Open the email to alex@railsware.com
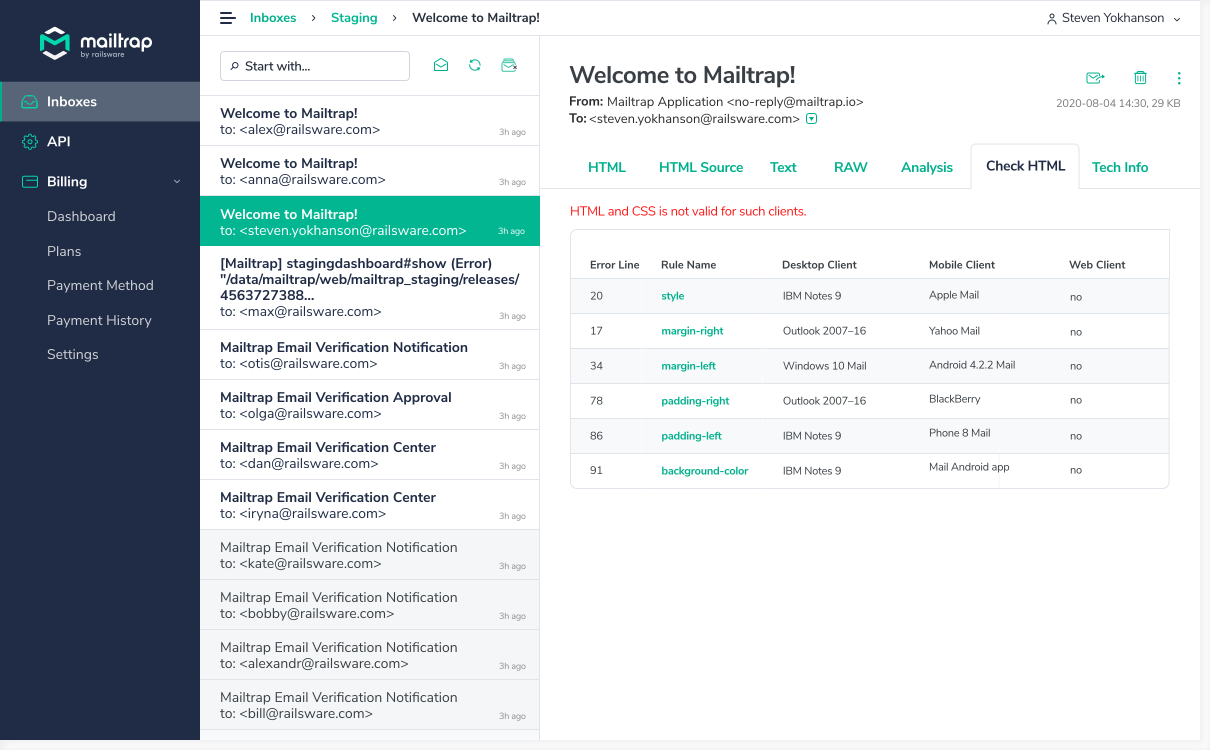Screen dimensions: 1210x750 click(370, 121)
